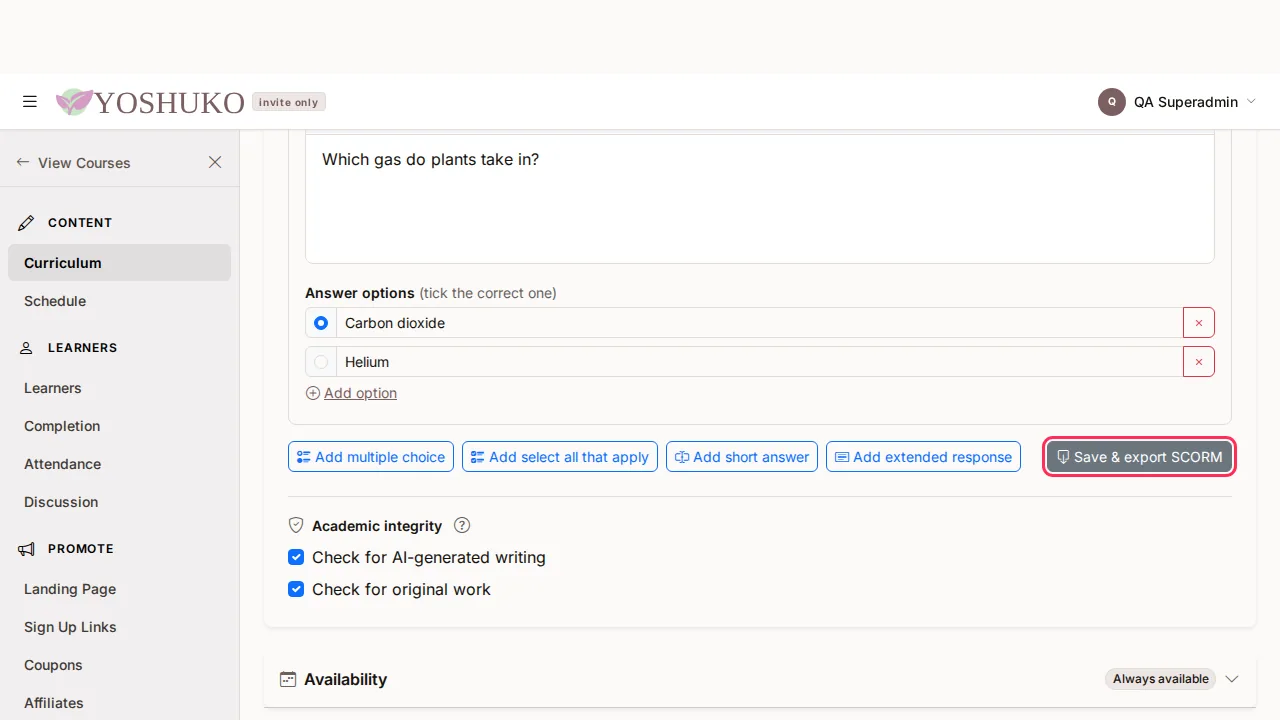Remove the Helium answer option

(1199, 362)
